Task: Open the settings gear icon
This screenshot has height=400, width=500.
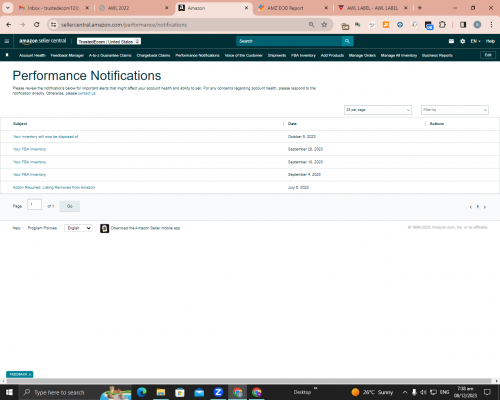Action: (x=463, y=41)
